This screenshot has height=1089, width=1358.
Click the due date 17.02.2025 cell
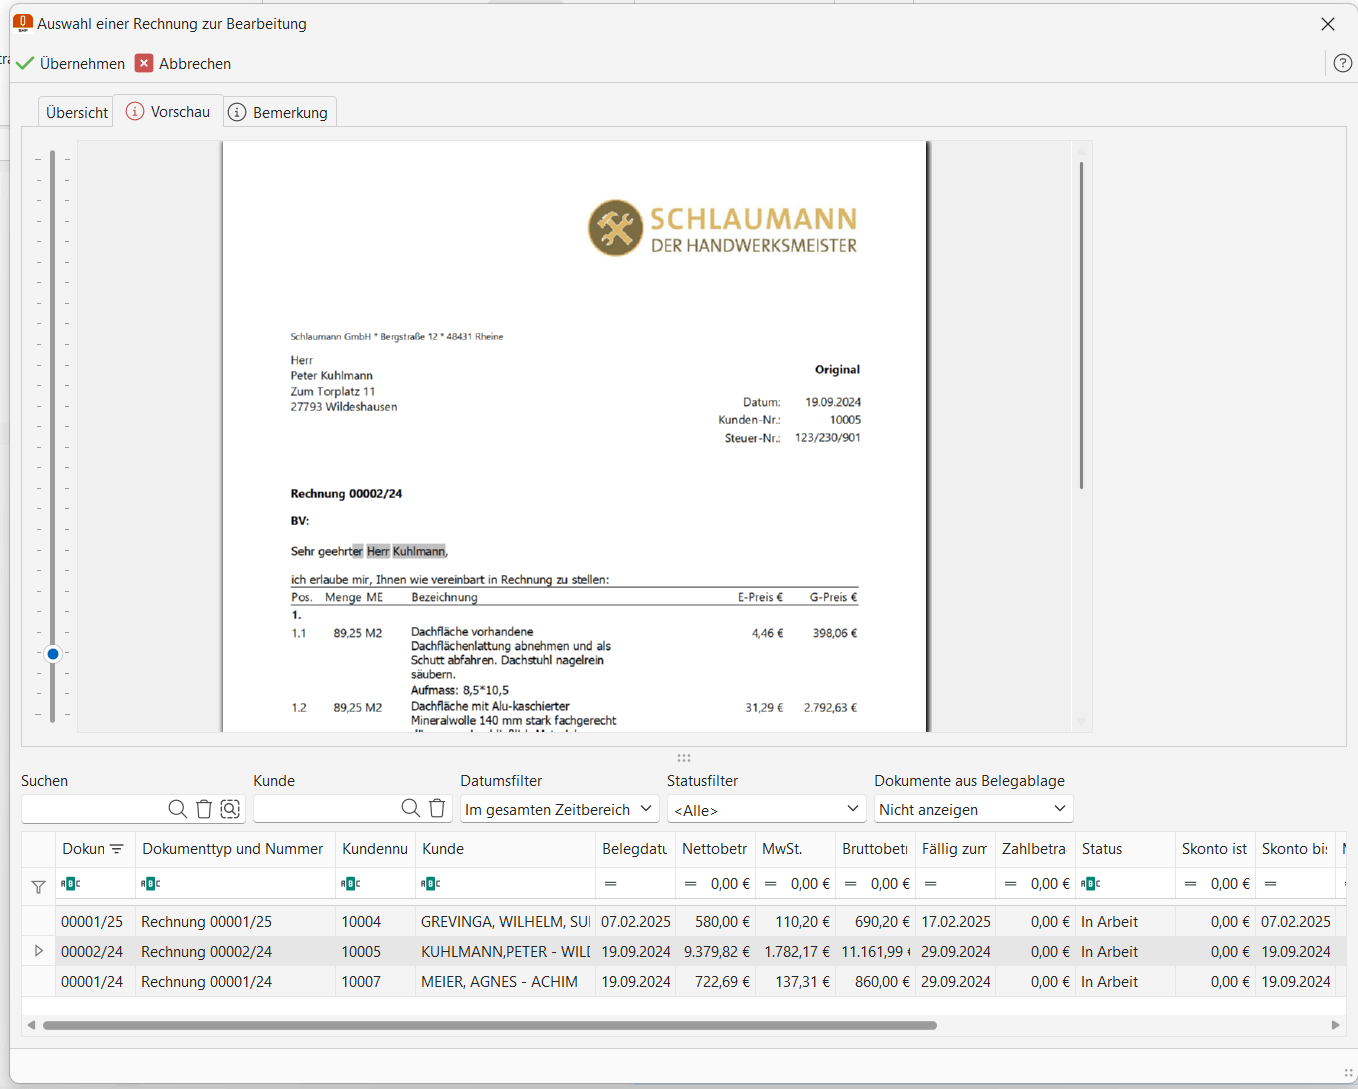(955, 922)
